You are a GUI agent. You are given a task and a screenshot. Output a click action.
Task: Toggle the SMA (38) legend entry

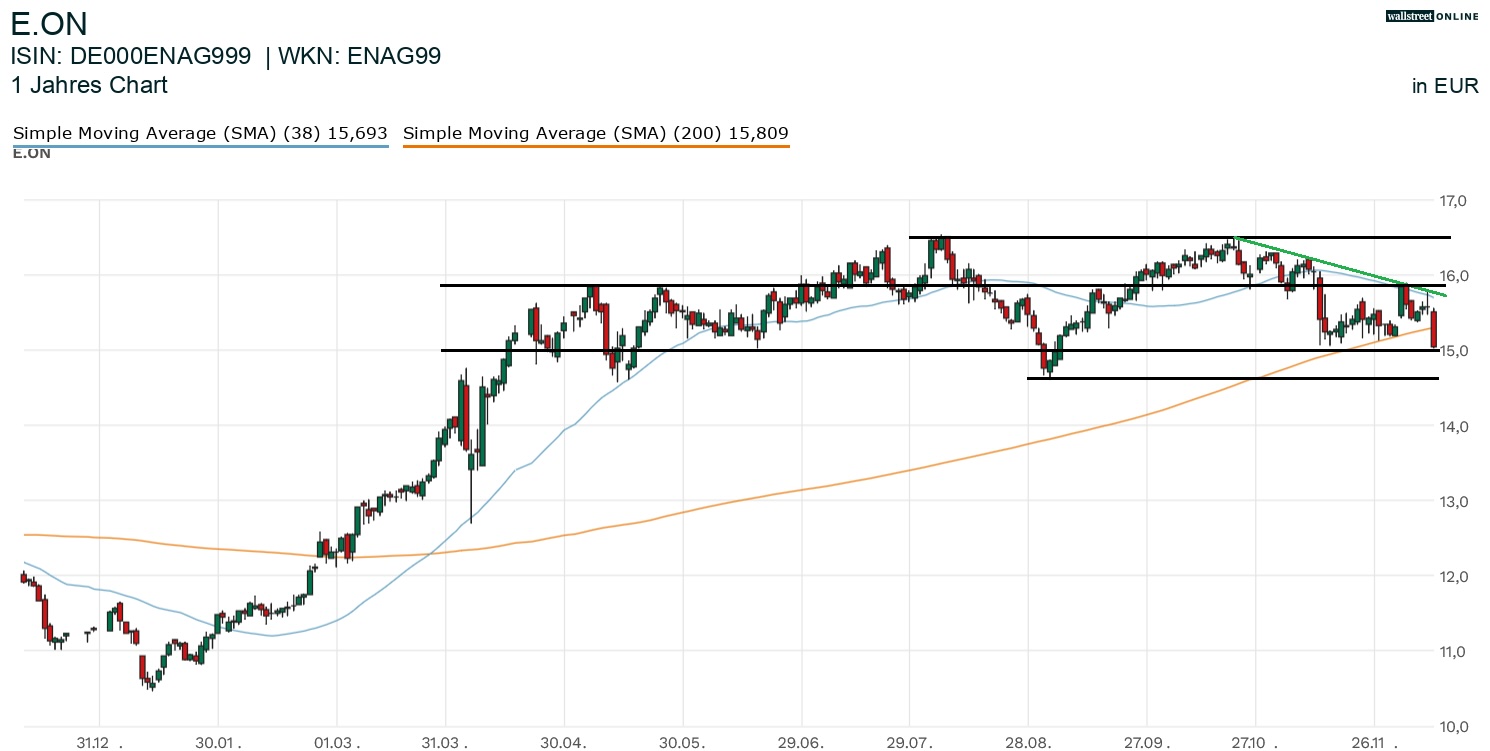pyautogui.click(x=200, y=133)
